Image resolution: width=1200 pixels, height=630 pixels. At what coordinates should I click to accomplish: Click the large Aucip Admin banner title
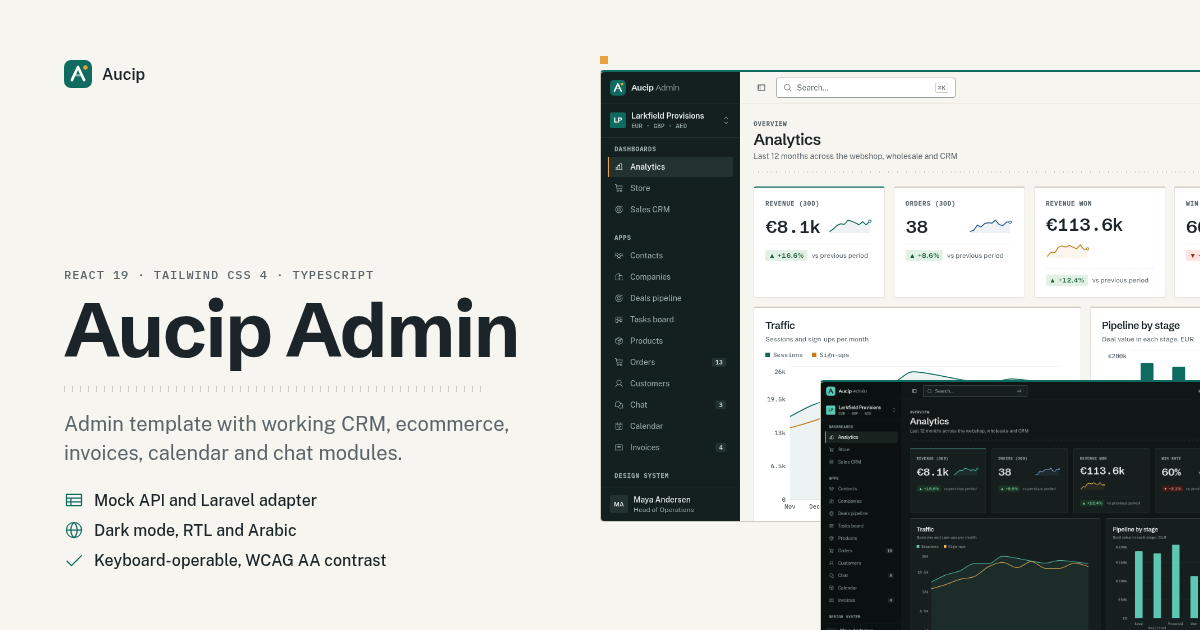tap(291, 331)
